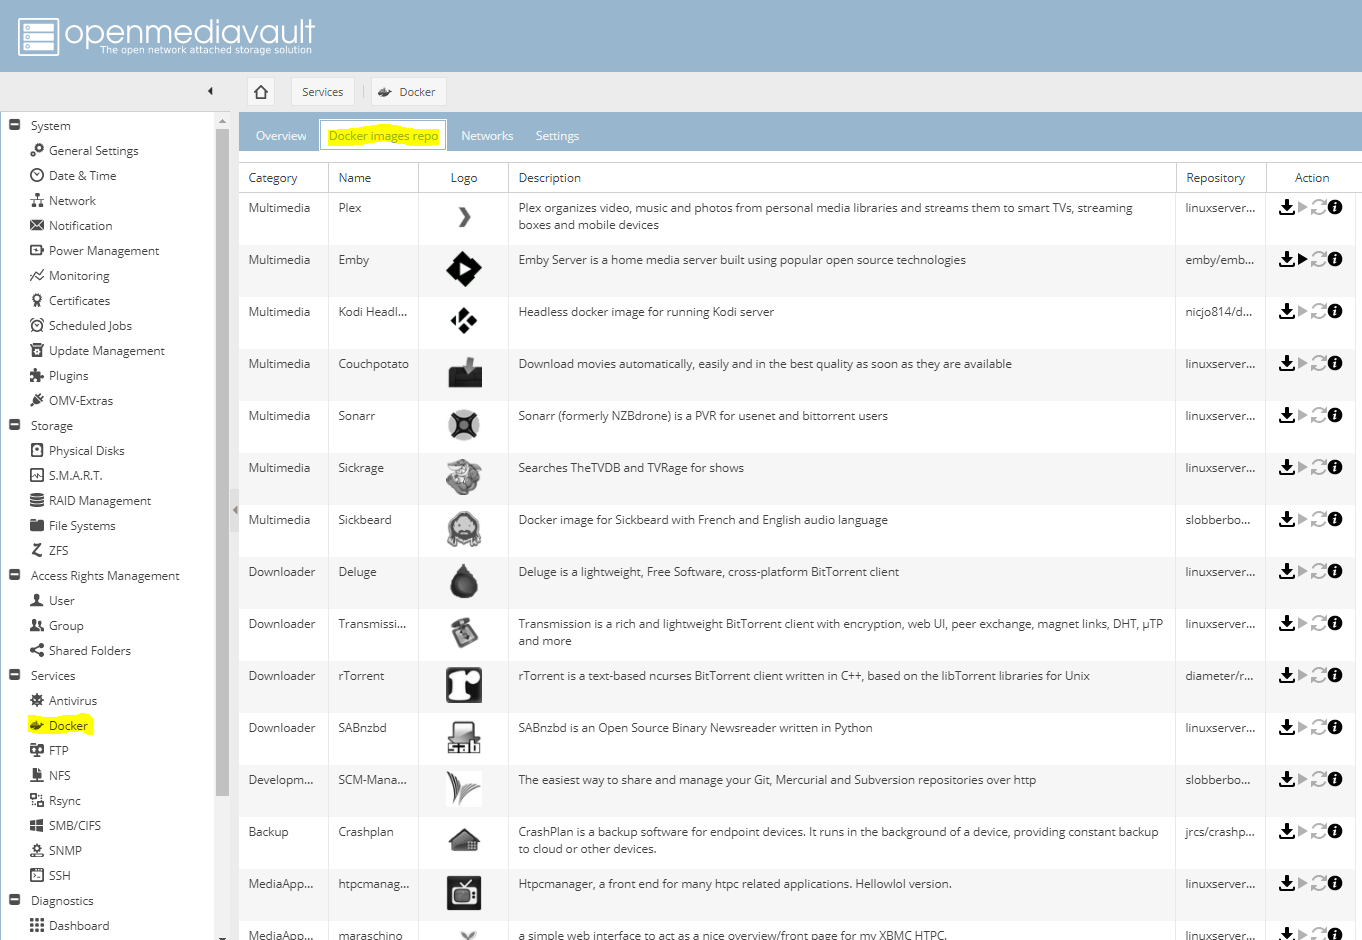Select the Docker images repo tab
This screenshot has height=940, width=1362.
pyautogui.click(x=383, y=136)
